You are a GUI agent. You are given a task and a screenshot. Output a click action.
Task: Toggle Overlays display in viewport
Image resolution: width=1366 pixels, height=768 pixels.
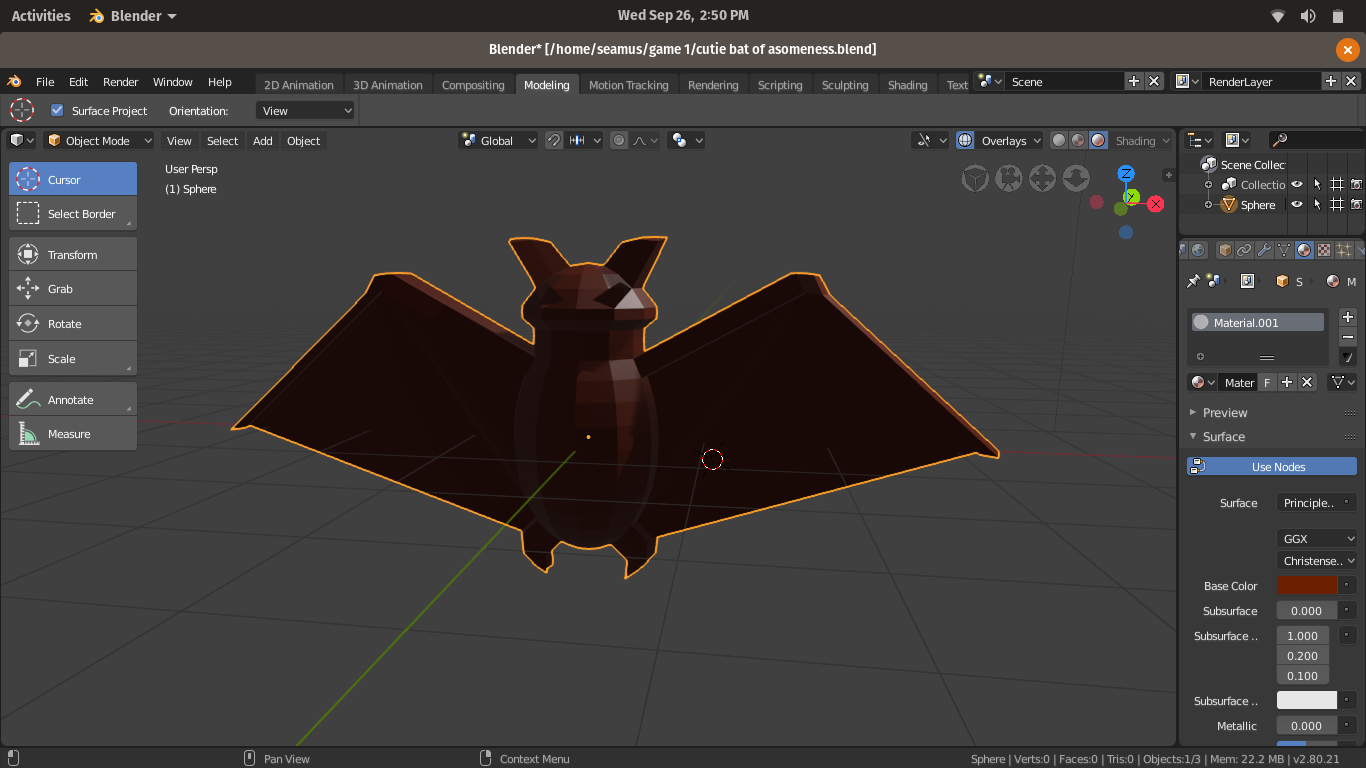click(x=965, y=141)
